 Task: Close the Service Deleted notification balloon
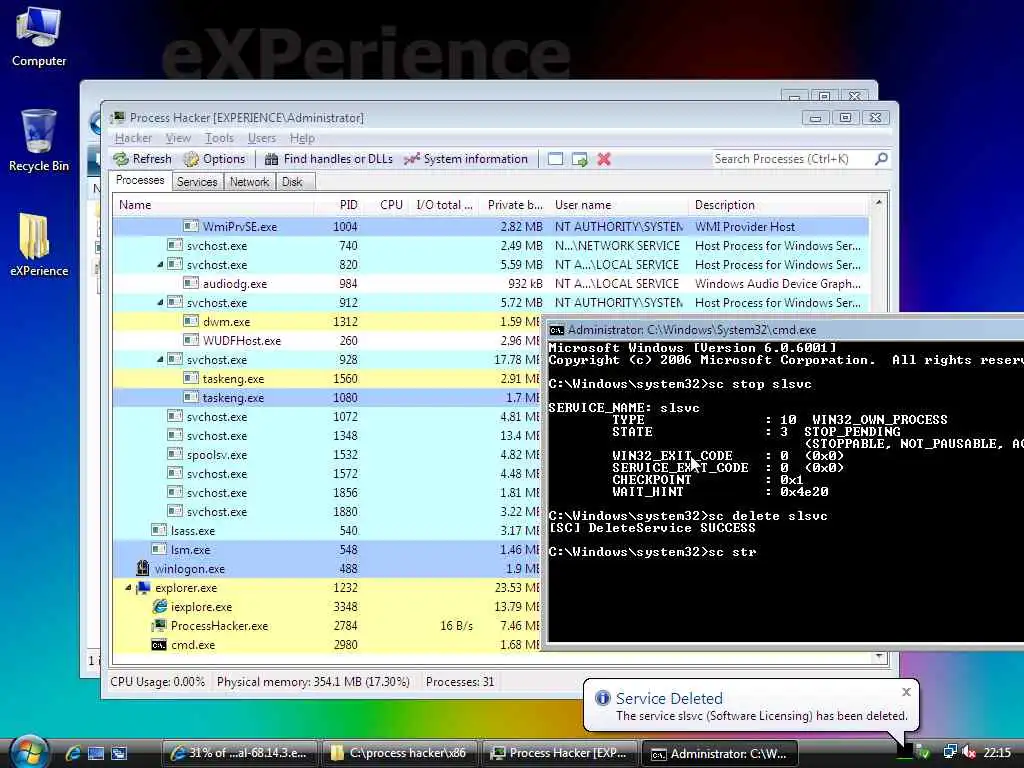(x=906, y=692)
